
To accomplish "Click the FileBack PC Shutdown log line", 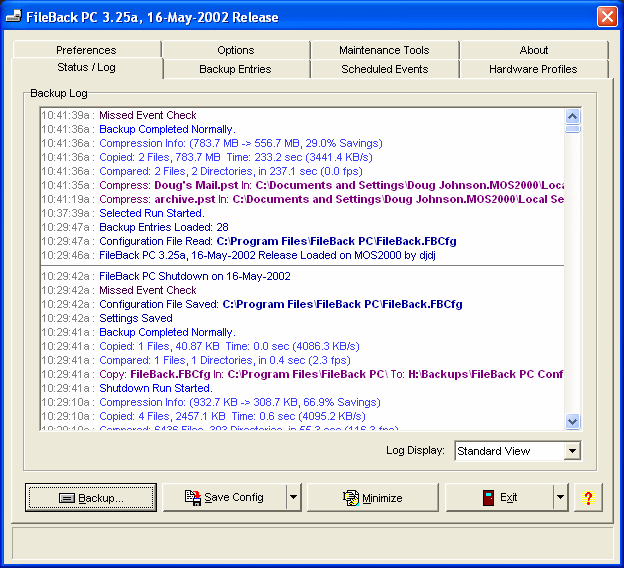I will pos(166,276).
